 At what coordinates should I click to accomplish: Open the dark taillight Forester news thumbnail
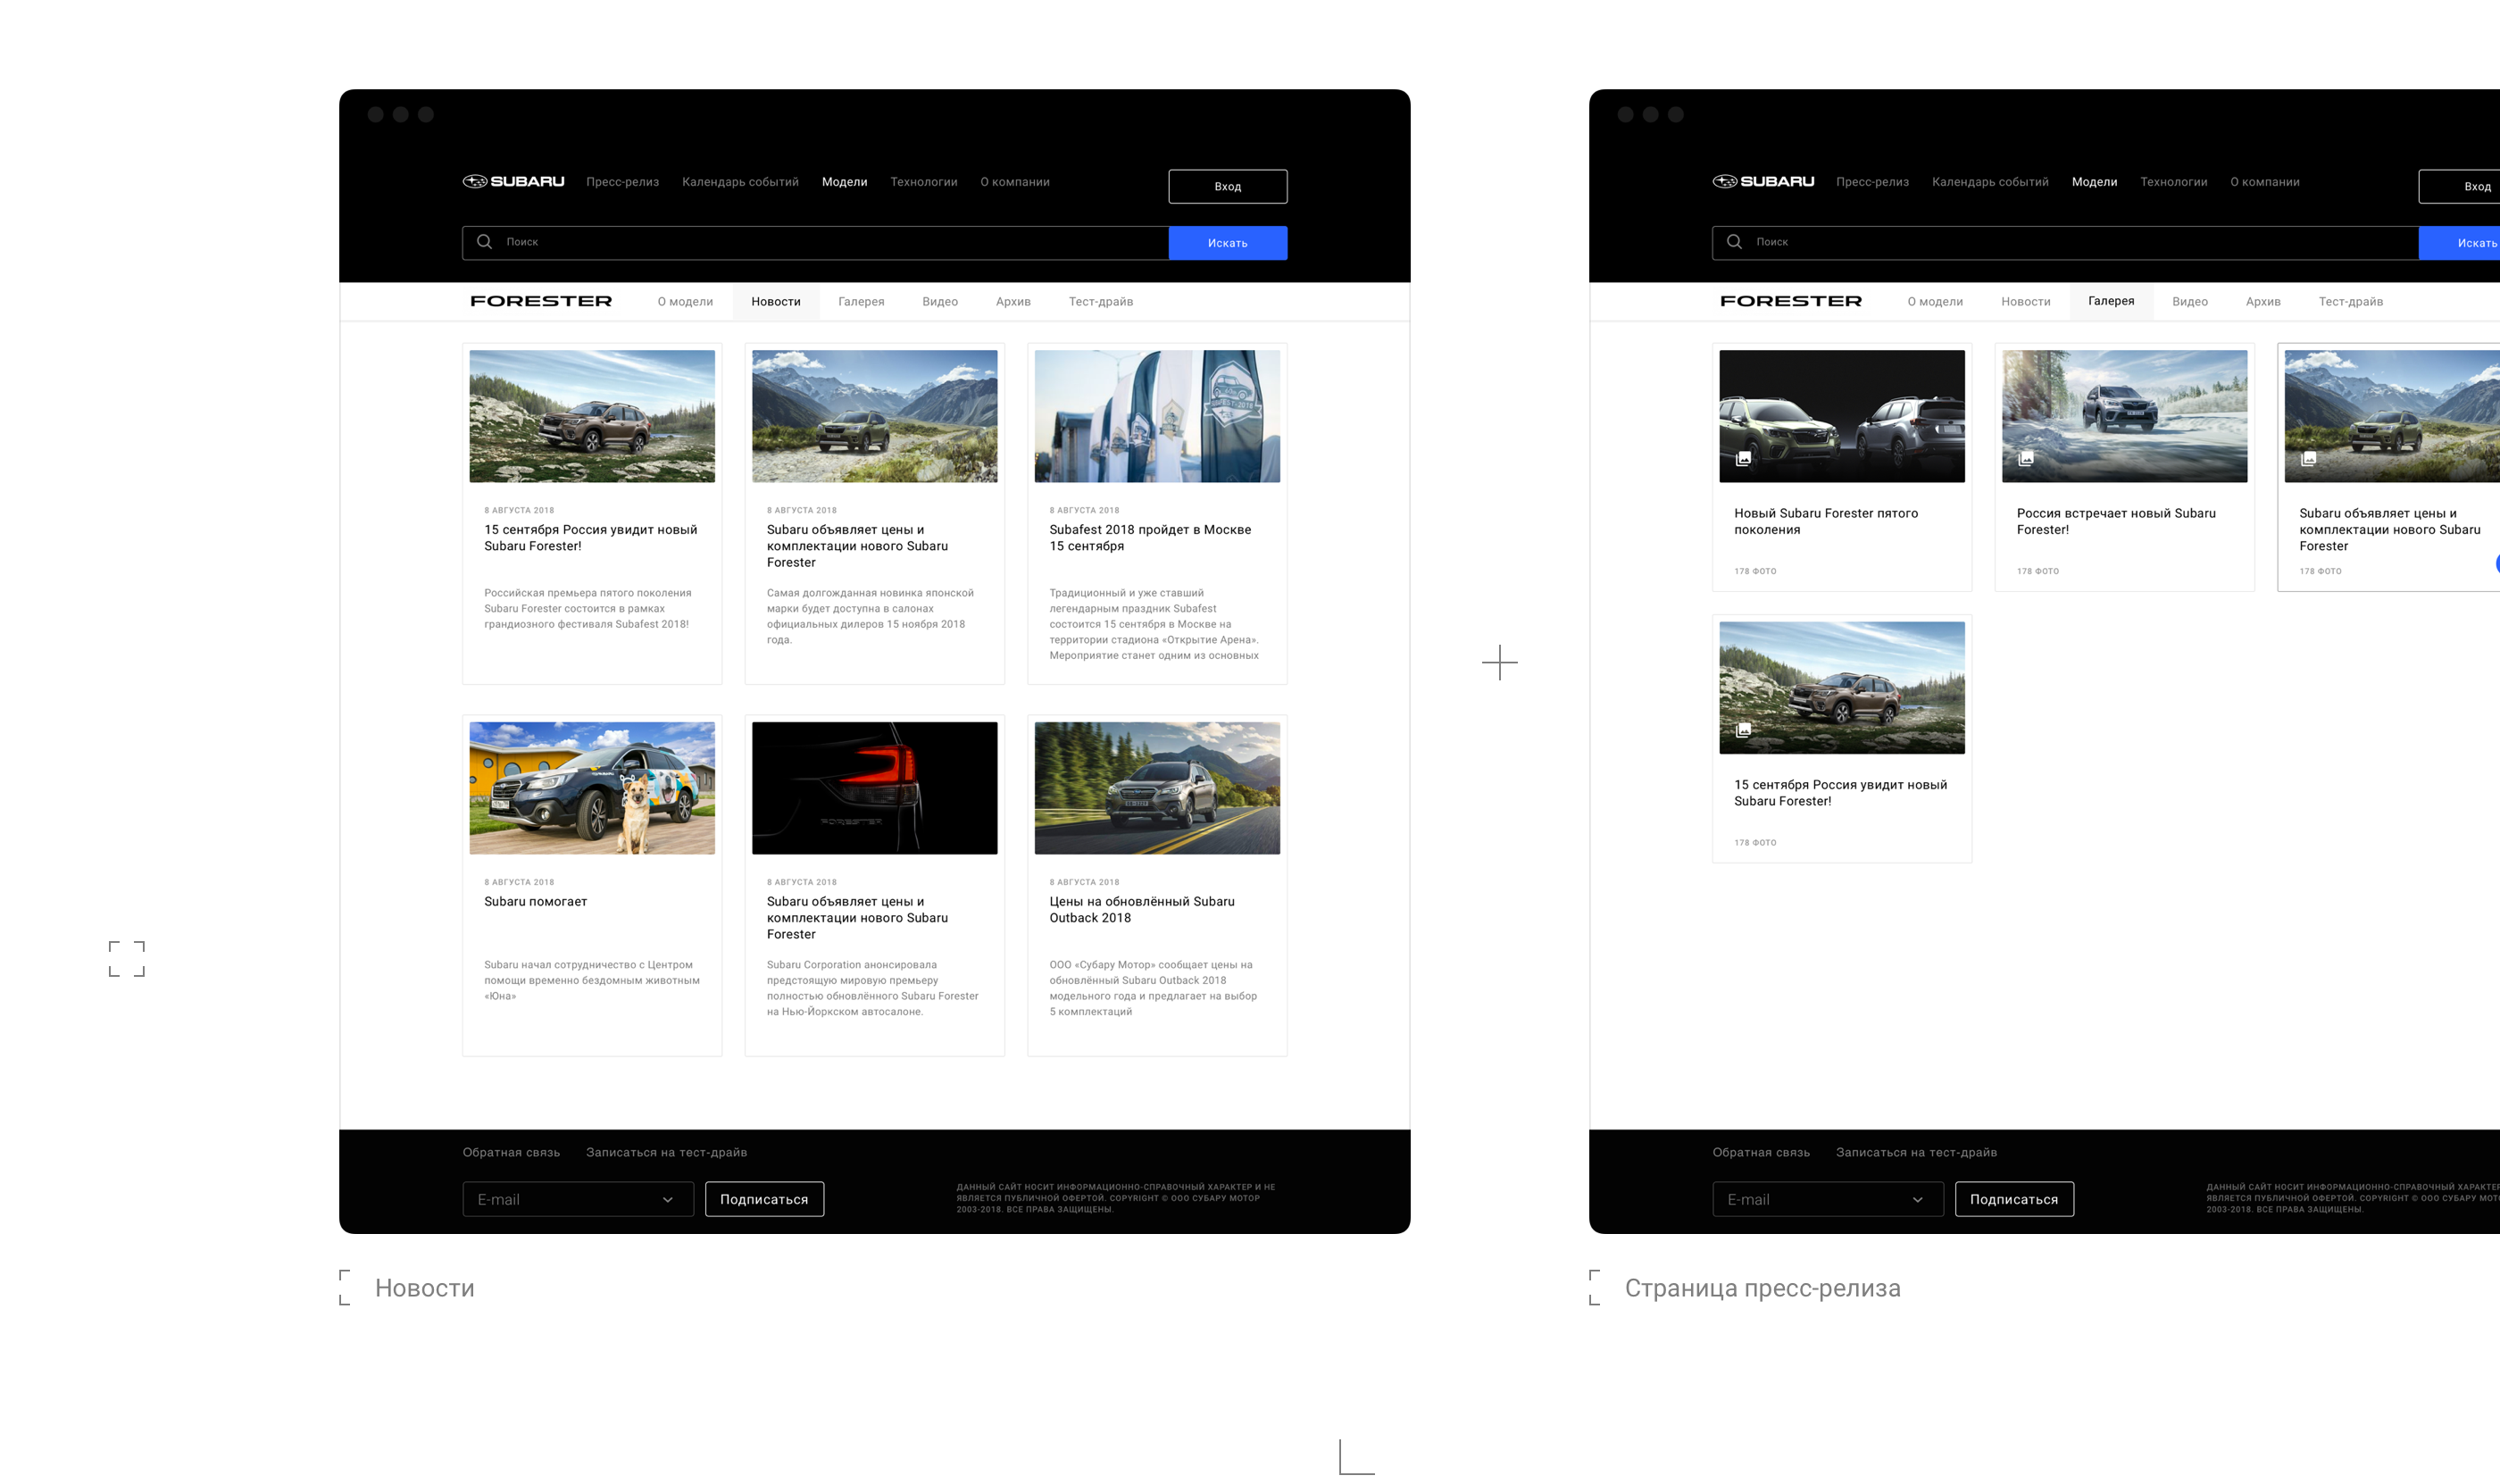click(x=874, y=788)
